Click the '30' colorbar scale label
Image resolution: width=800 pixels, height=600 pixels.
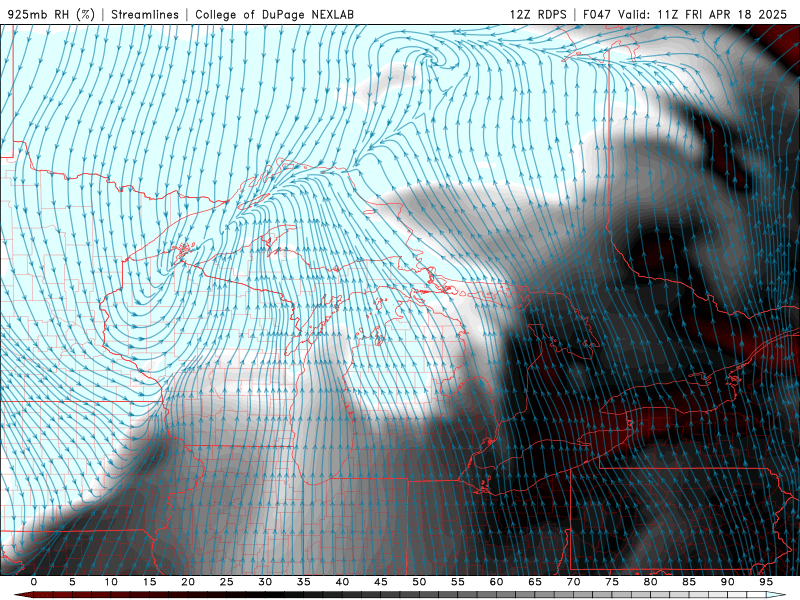[265, 582]
